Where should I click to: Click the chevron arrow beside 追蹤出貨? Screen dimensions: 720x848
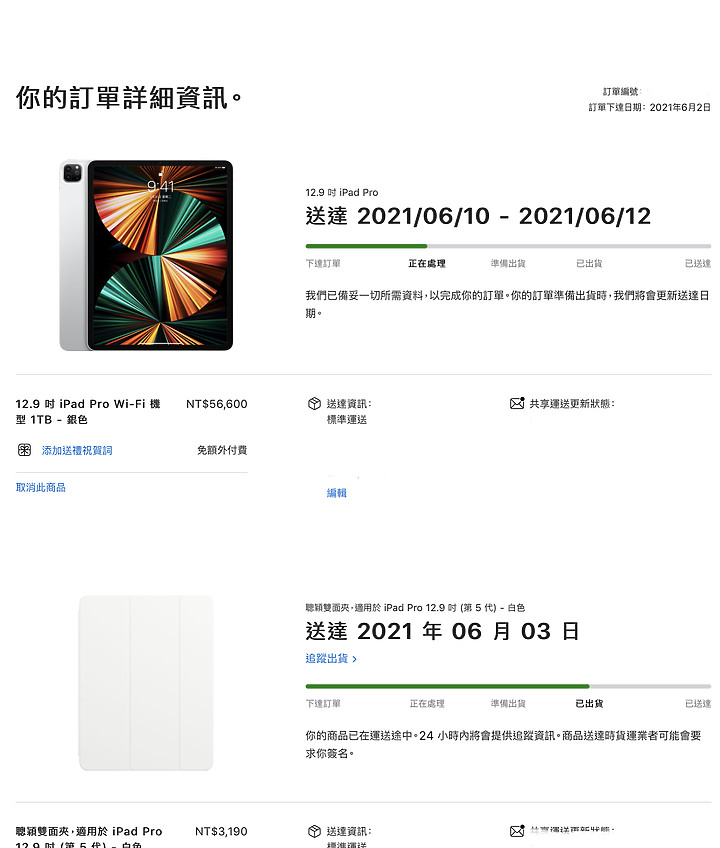point(354,659)
